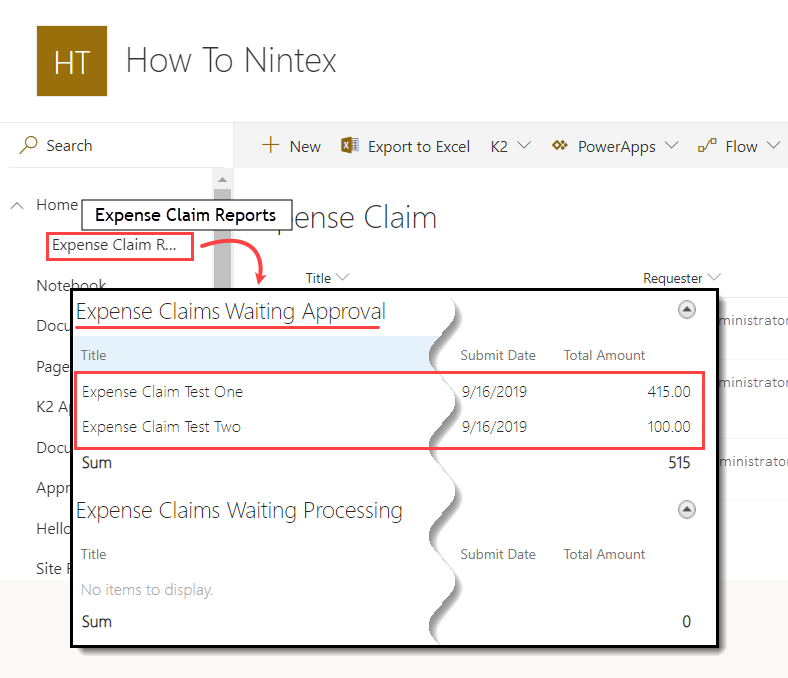788x678 pixels.
Task: Open Expense Claim R... navigation link
Action: pyautogui.click(x=114, y=245)
